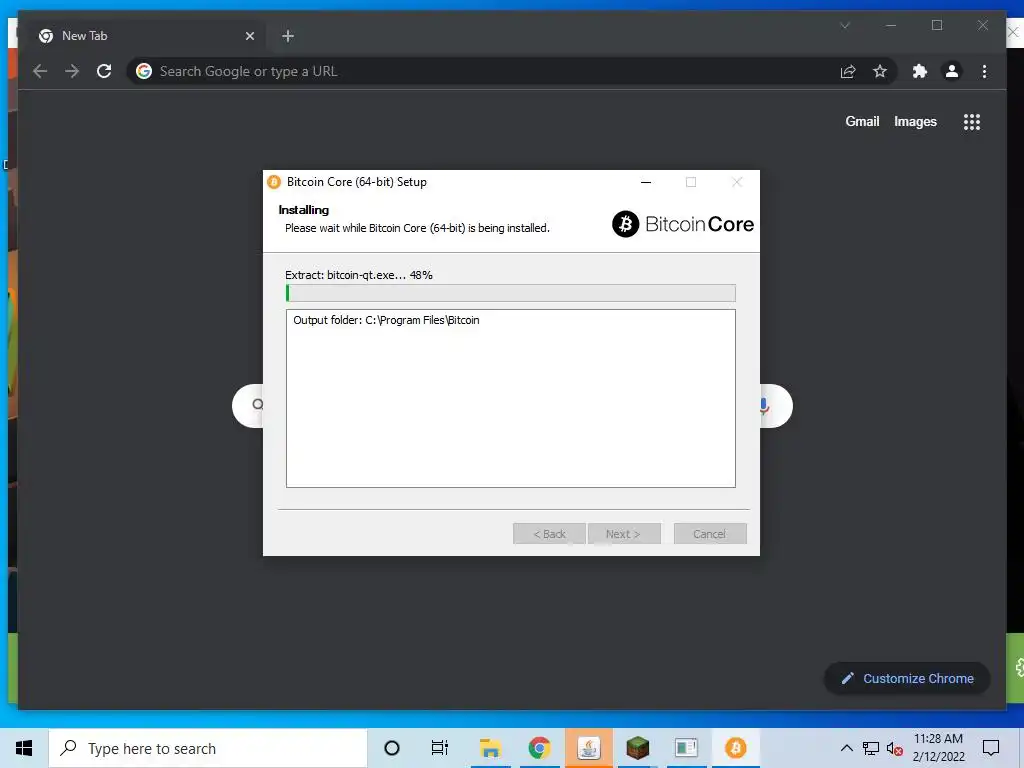The height and width of the screenshot is (768, 1024).
Task: Open the Bitcoin setup taskbar icon
Action: (735, 748)
